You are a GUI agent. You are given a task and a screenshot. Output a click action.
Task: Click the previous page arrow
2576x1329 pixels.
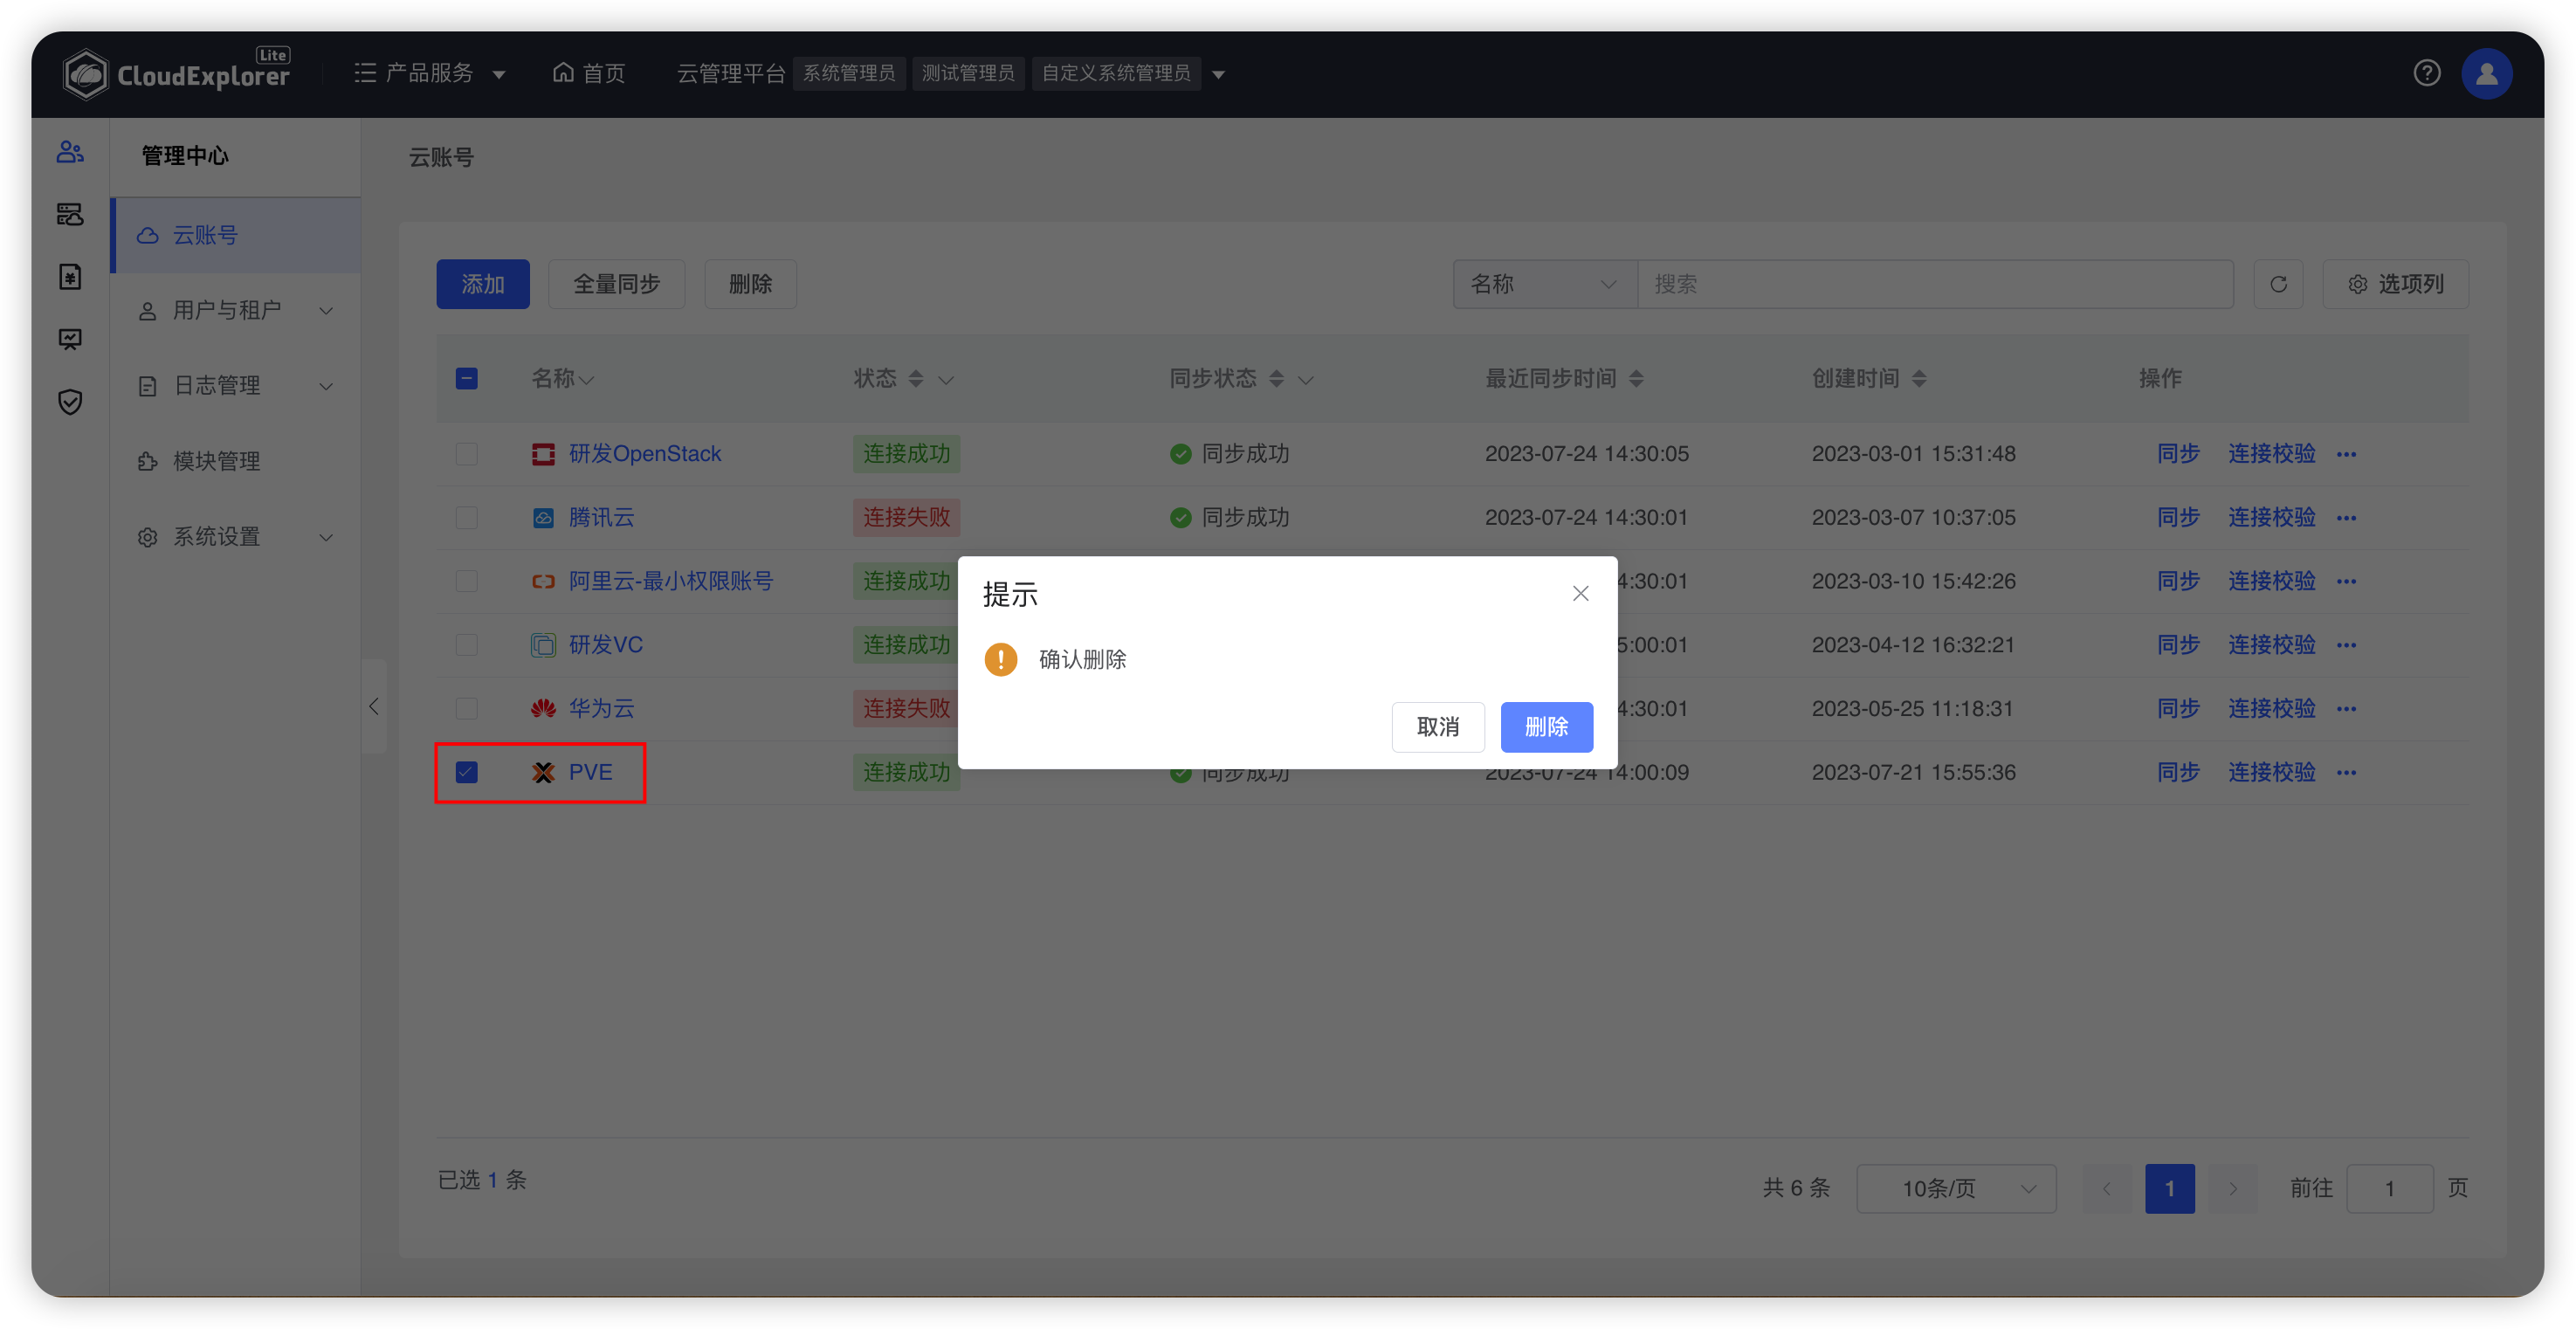(2107, 1188)
